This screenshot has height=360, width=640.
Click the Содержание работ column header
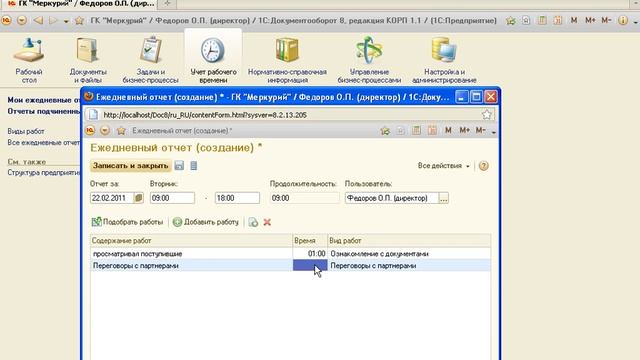pyautogui.click(x=191, y=241)
